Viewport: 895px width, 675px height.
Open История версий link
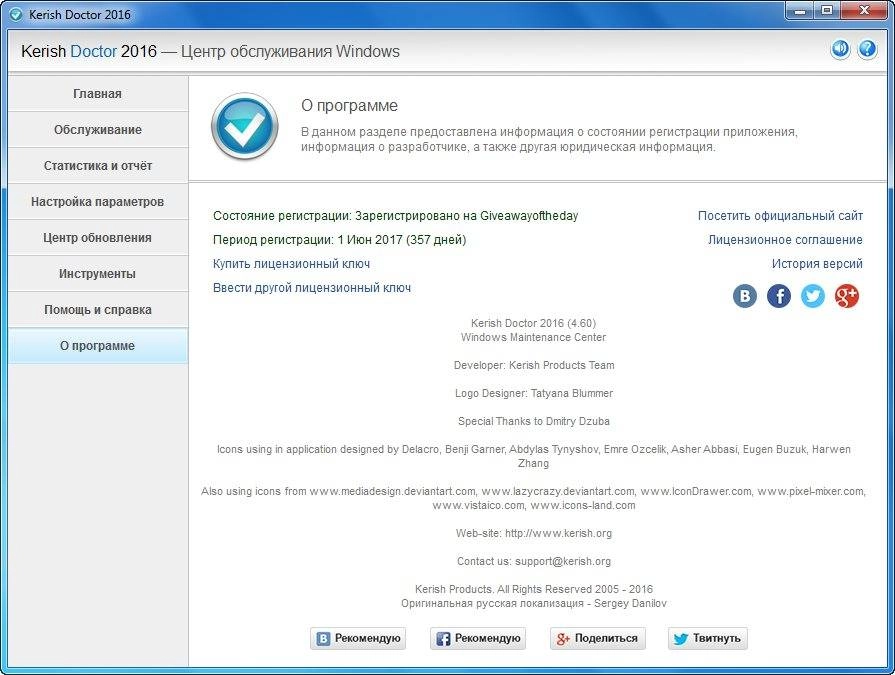click(817, 264)
